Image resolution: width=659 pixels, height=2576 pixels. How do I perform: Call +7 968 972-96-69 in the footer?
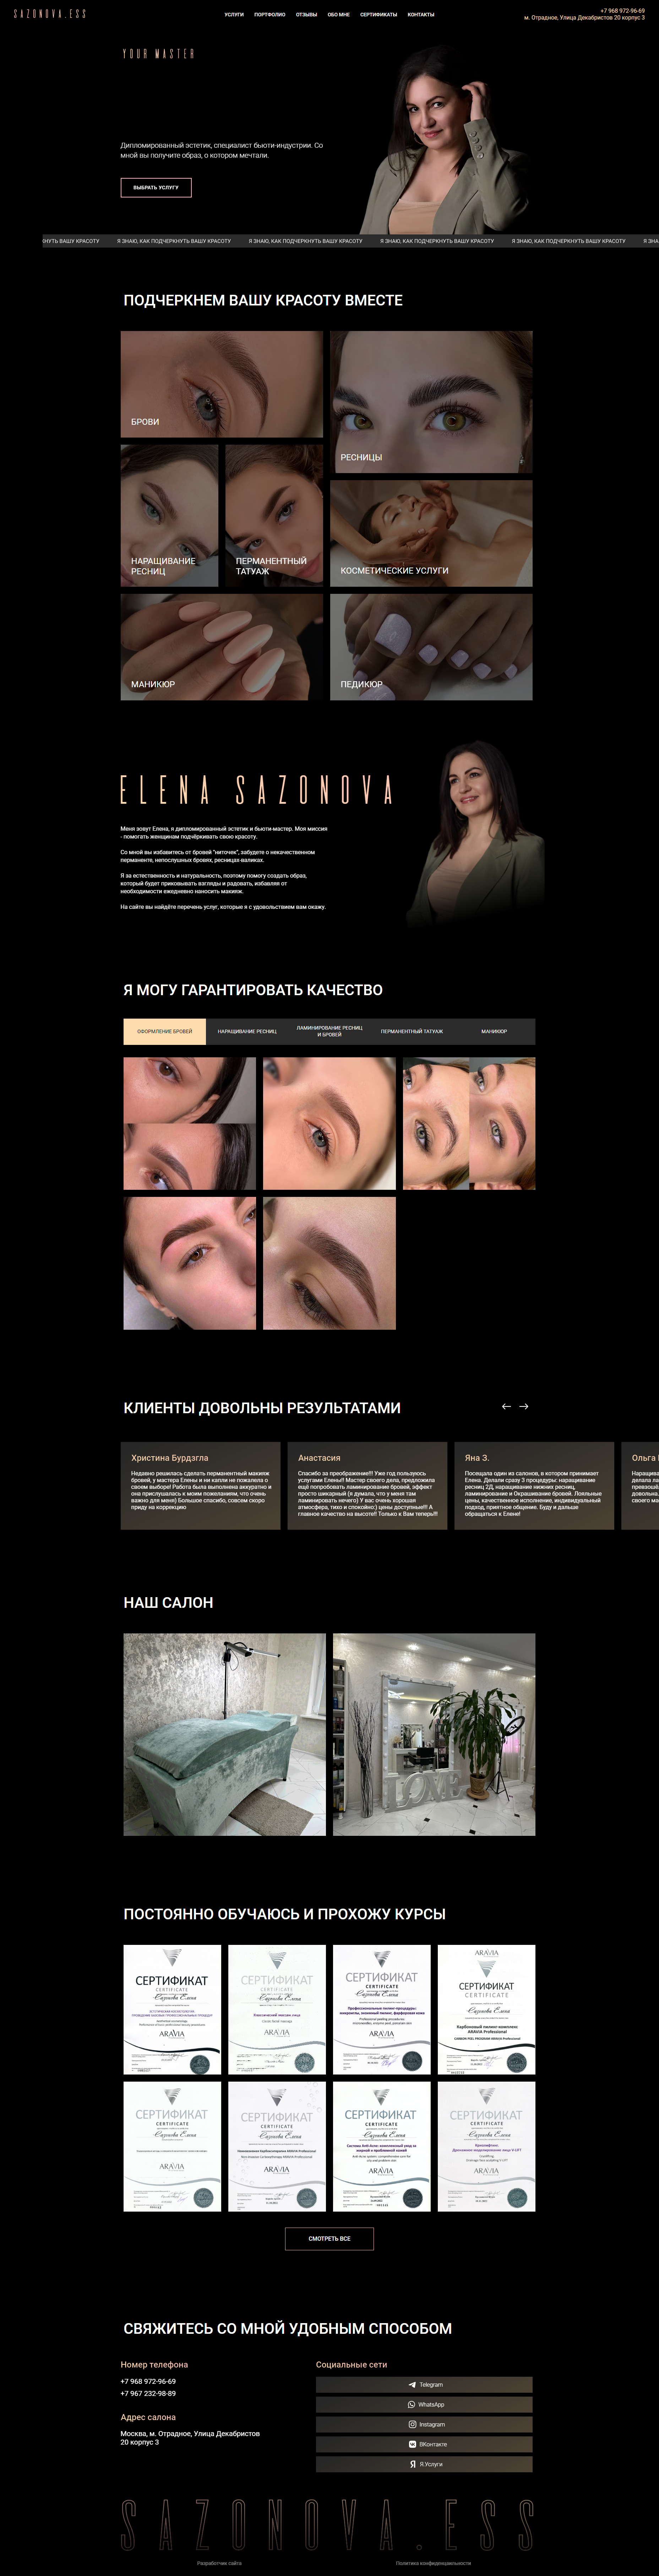[x=148, y=2381]
